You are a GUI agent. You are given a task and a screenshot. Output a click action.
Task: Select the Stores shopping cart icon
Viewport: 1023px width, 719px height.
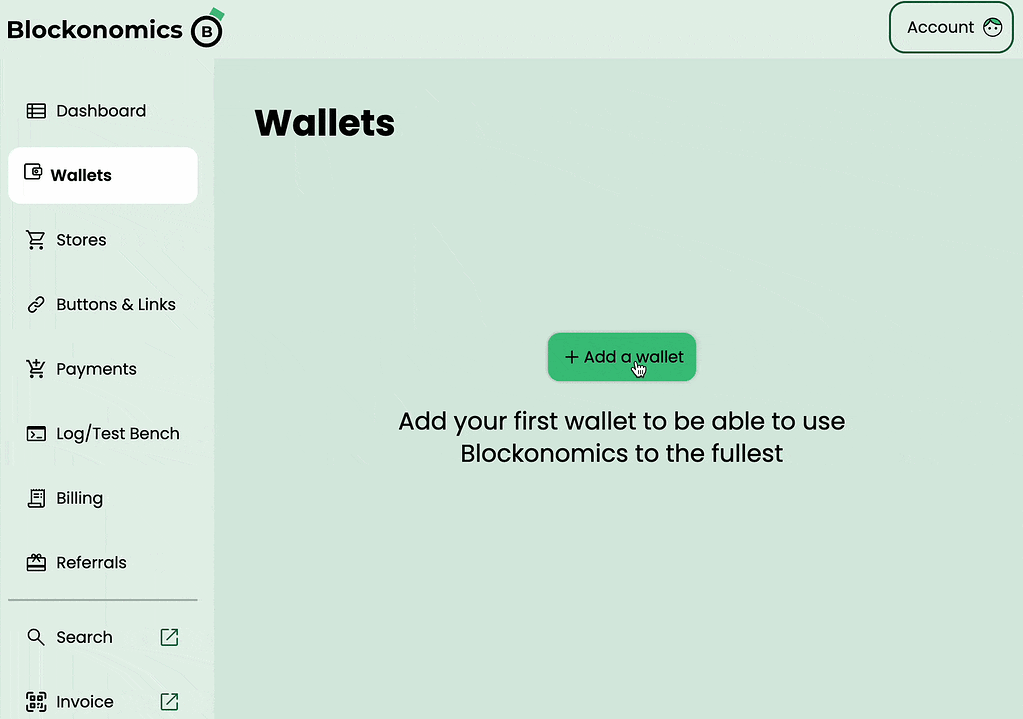(35, 239)
